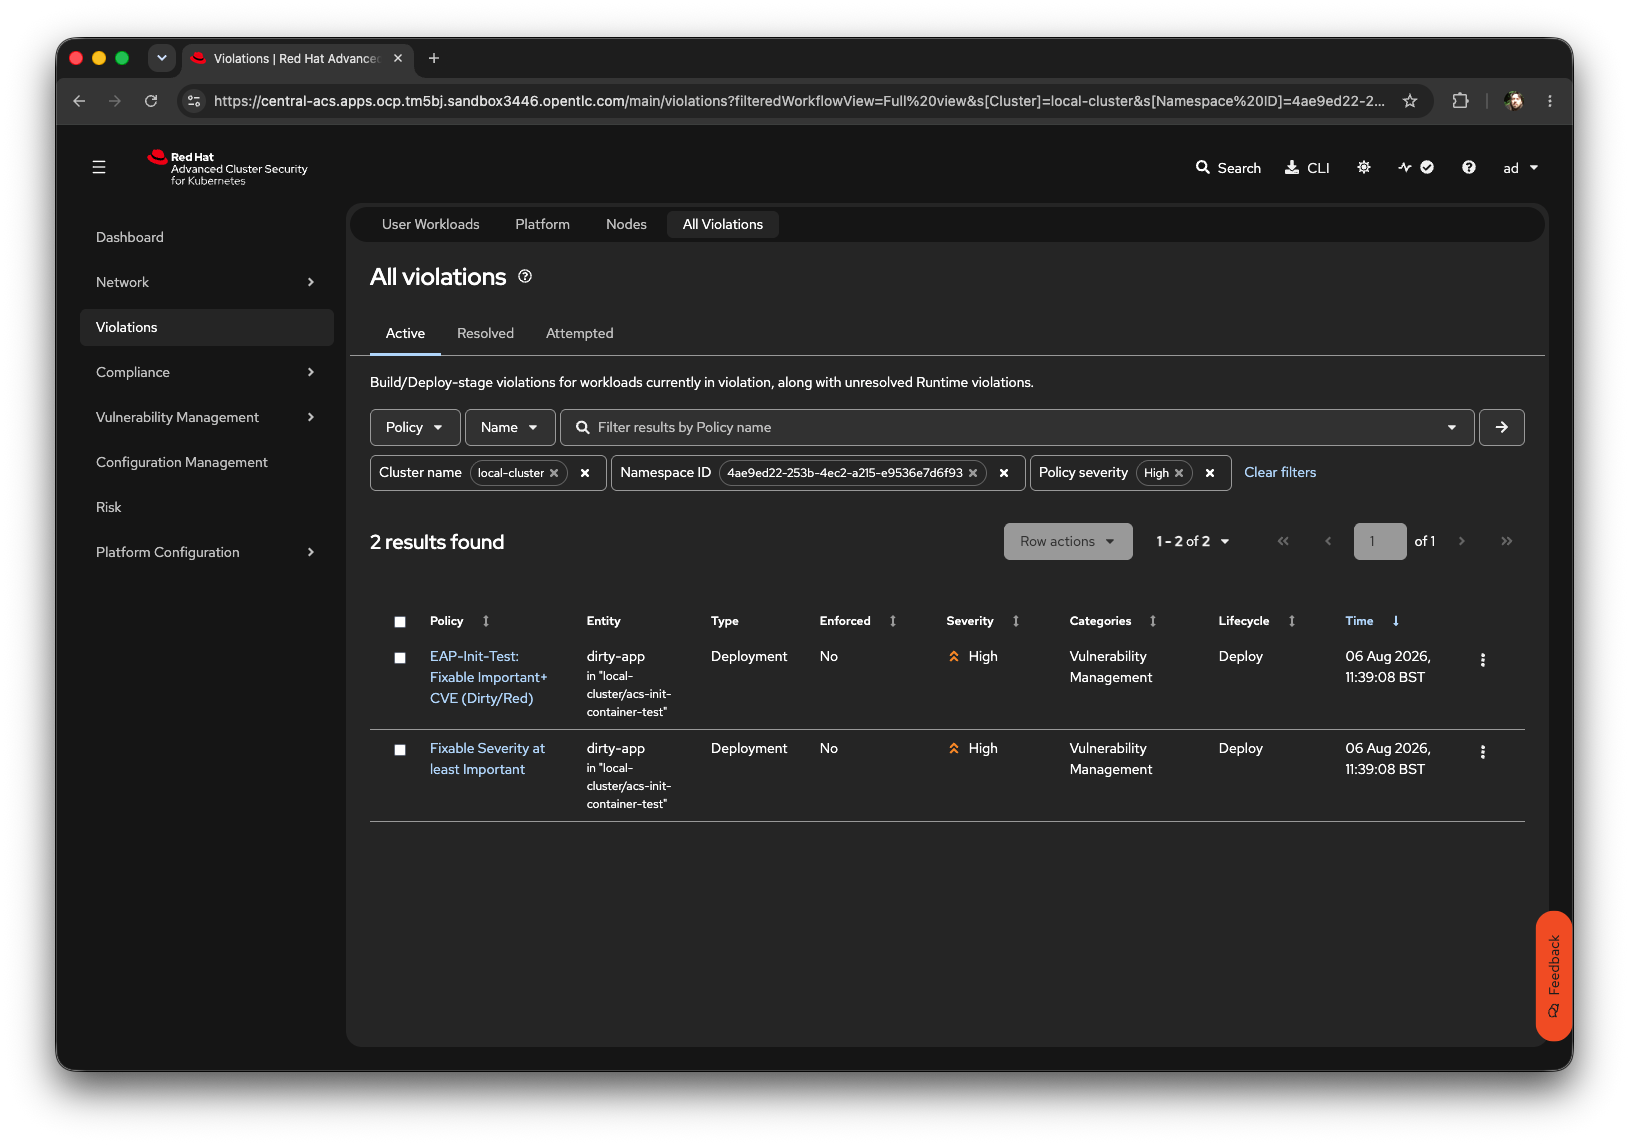This screenshot has width=1629, height=1145.
Task: Open the help question mark menu
Action: pyautogui.click(x=1469, y=167)
